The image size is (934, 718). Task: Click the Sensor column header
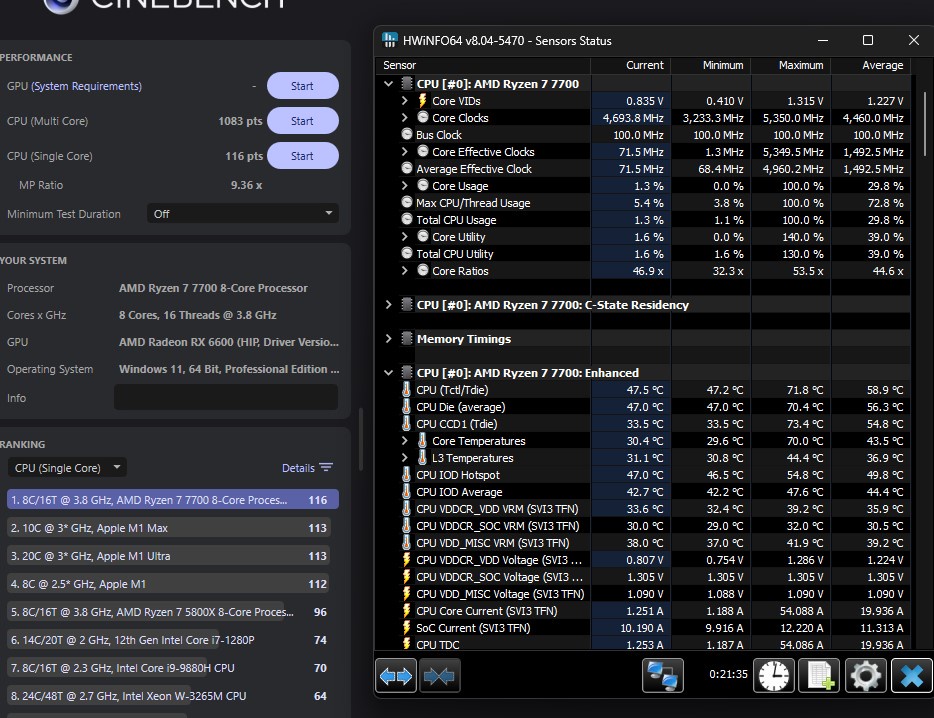click(483, 65)
